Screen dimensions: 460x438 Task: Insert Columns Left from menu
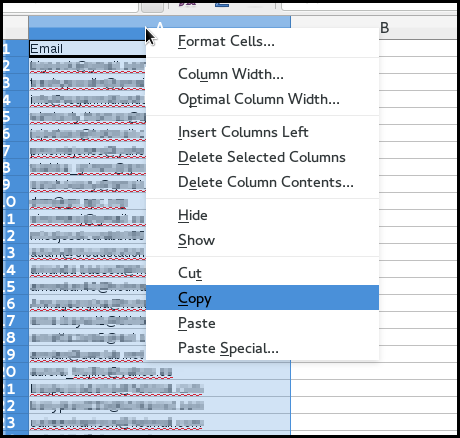(x=262, y=132)
